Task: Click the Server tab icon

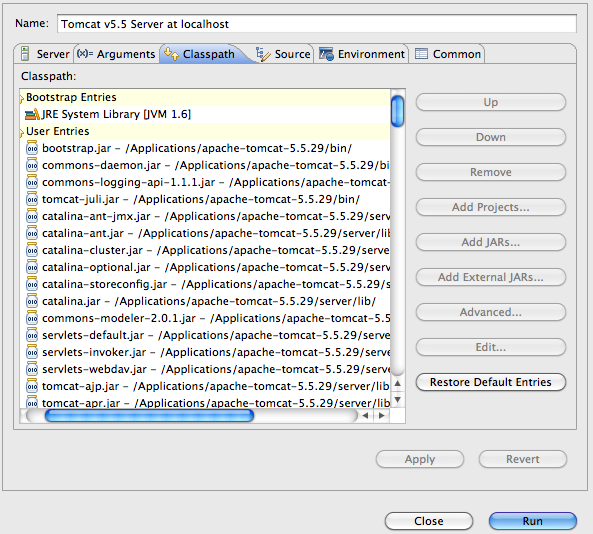Action: (25, 54)
